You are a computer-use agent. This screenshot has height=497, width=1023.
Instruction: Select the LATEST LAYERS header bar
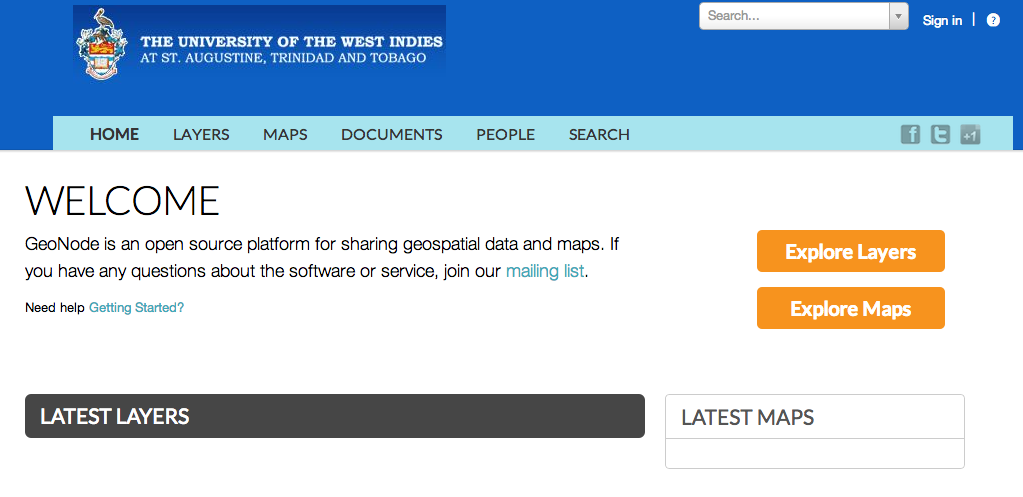(x=335, y=416)
